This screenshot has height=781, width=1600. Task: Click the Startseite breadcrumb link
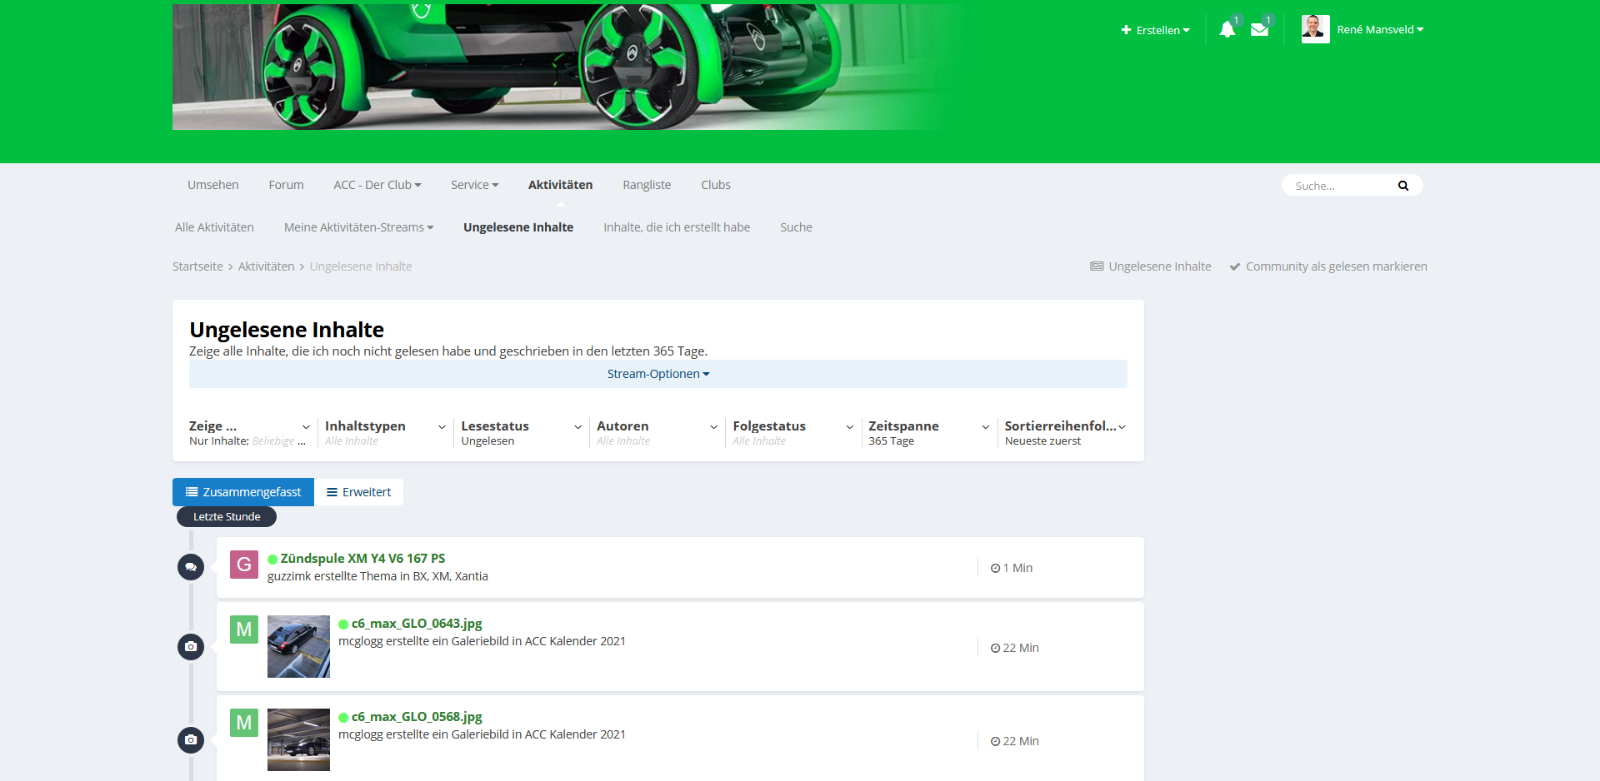tap(197, 266)
